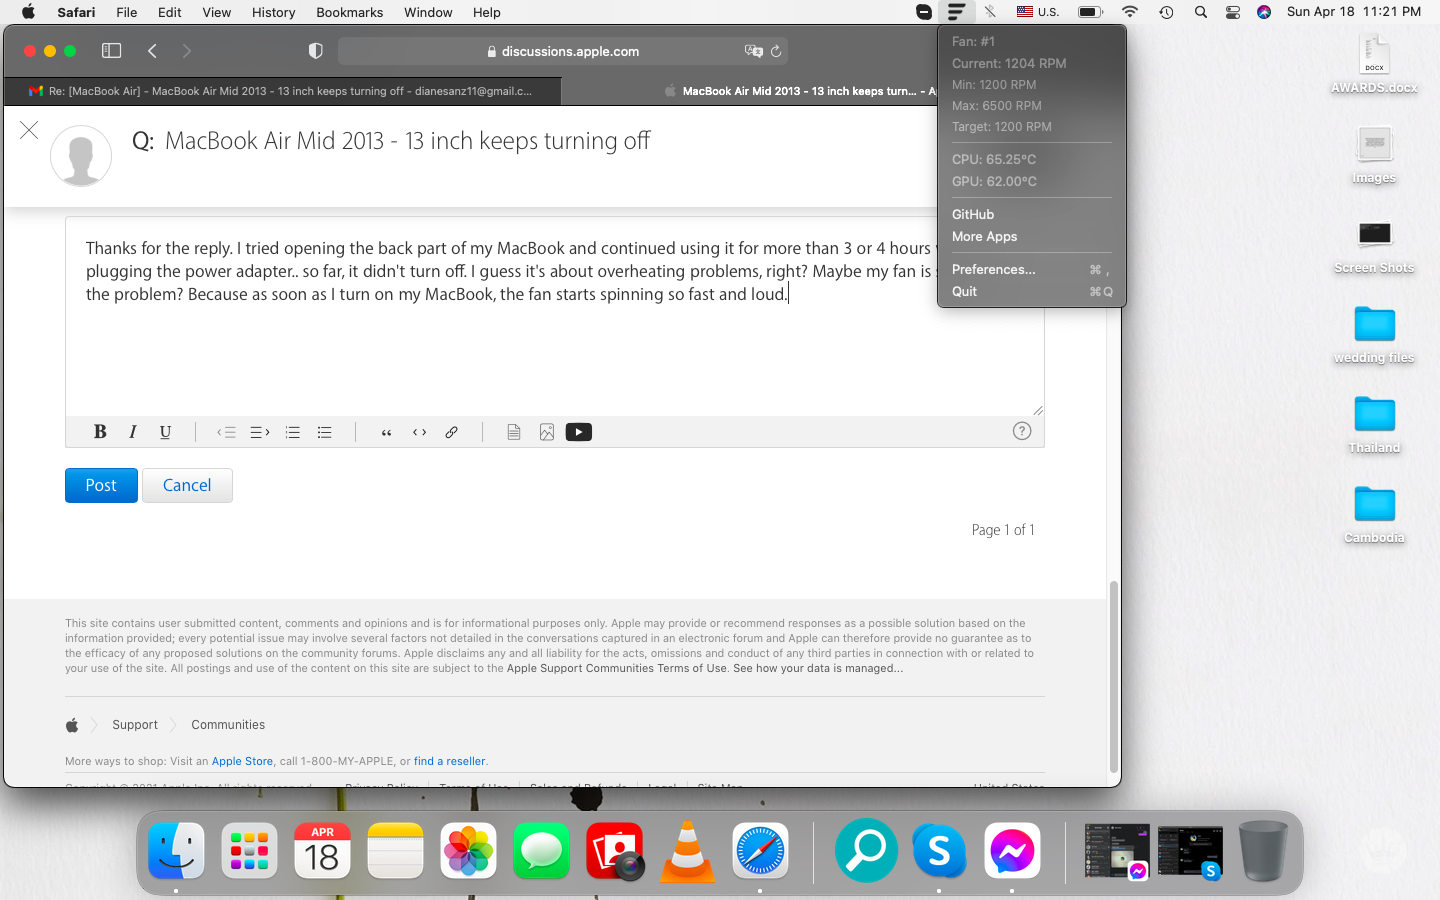Image resolution: width=1440 pixels, height=900 pixels.
Task: Click the page vertical scrollbar
Action: point(1113,676)
